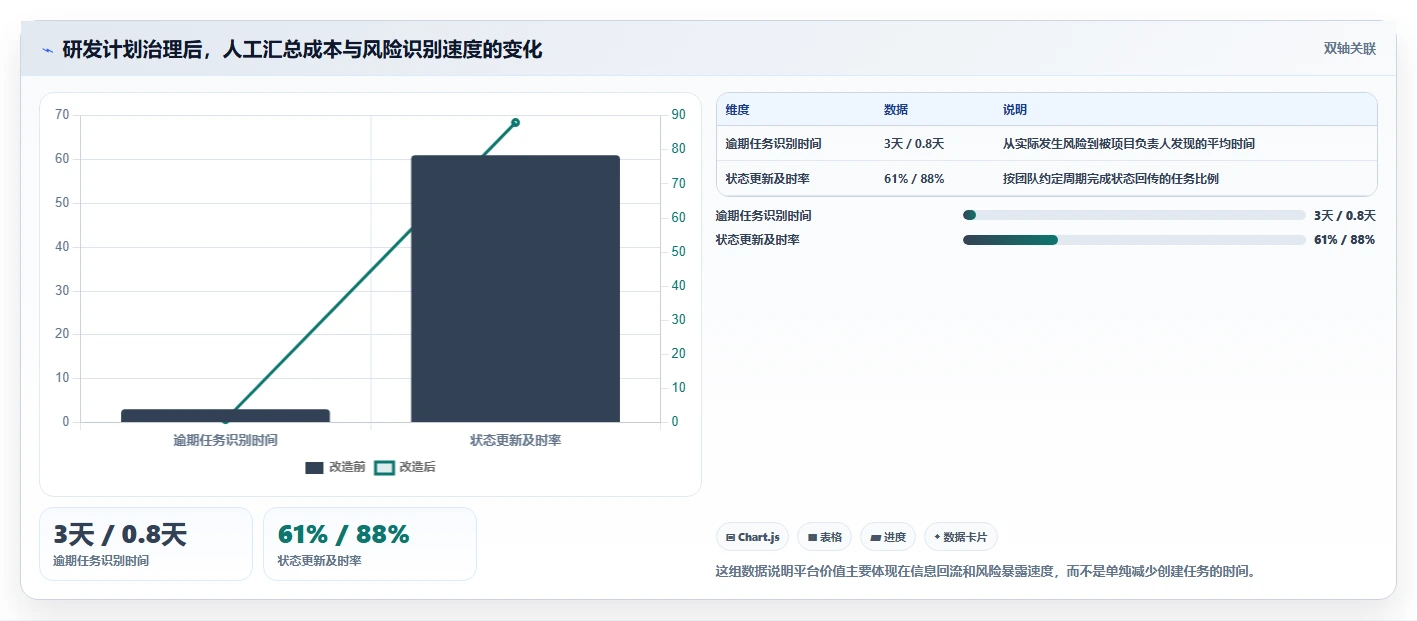Click the 3天 / 0.8天 progress value
Viewport: 1417px width, 621px height.
point(1345,215)
